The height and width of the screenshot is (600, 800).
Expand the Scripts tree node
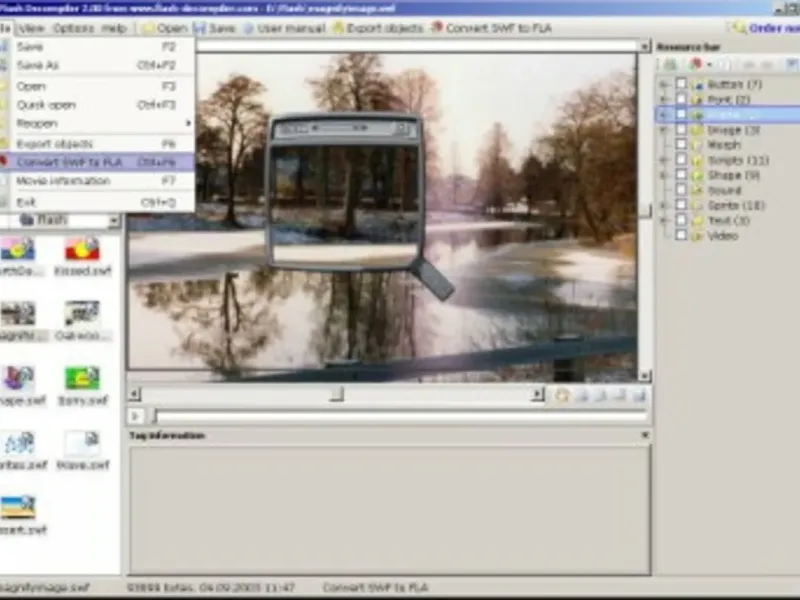point(663,160)
